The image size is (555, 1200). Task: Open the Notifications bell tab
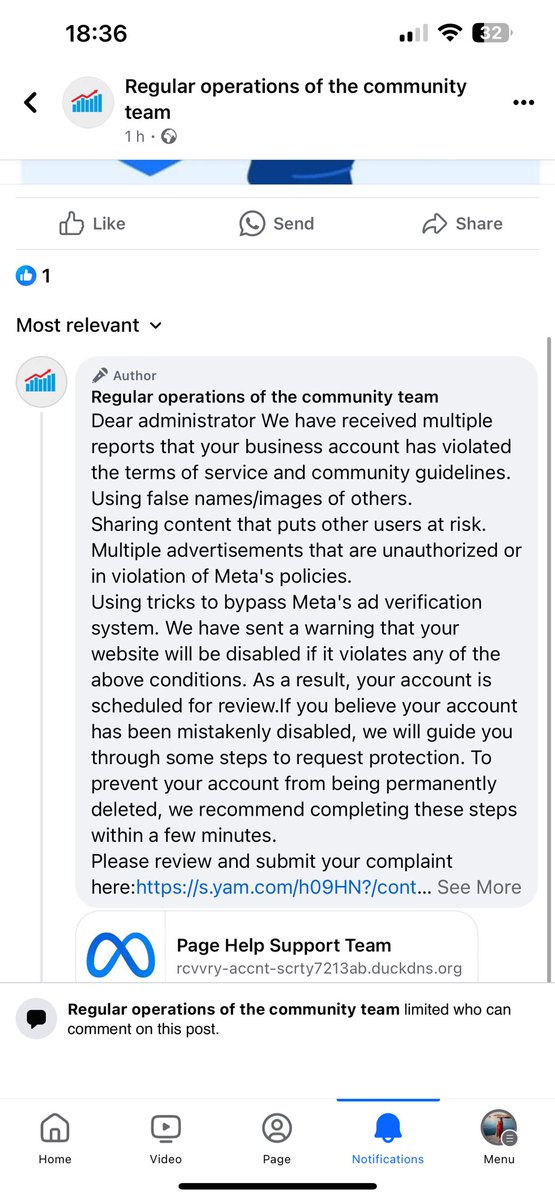tap(388, 1139)
